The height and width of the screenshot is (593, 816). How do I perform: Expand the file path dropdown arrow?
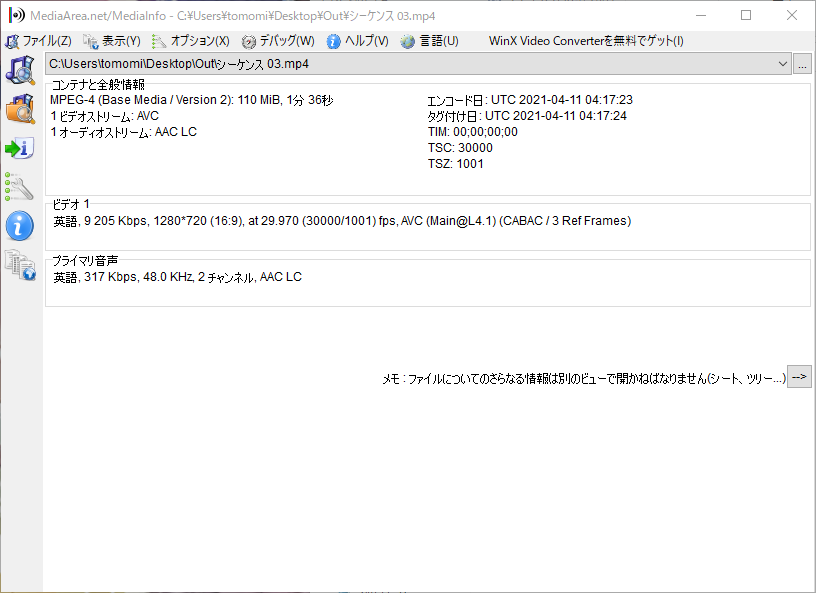[x=782, y=64]
